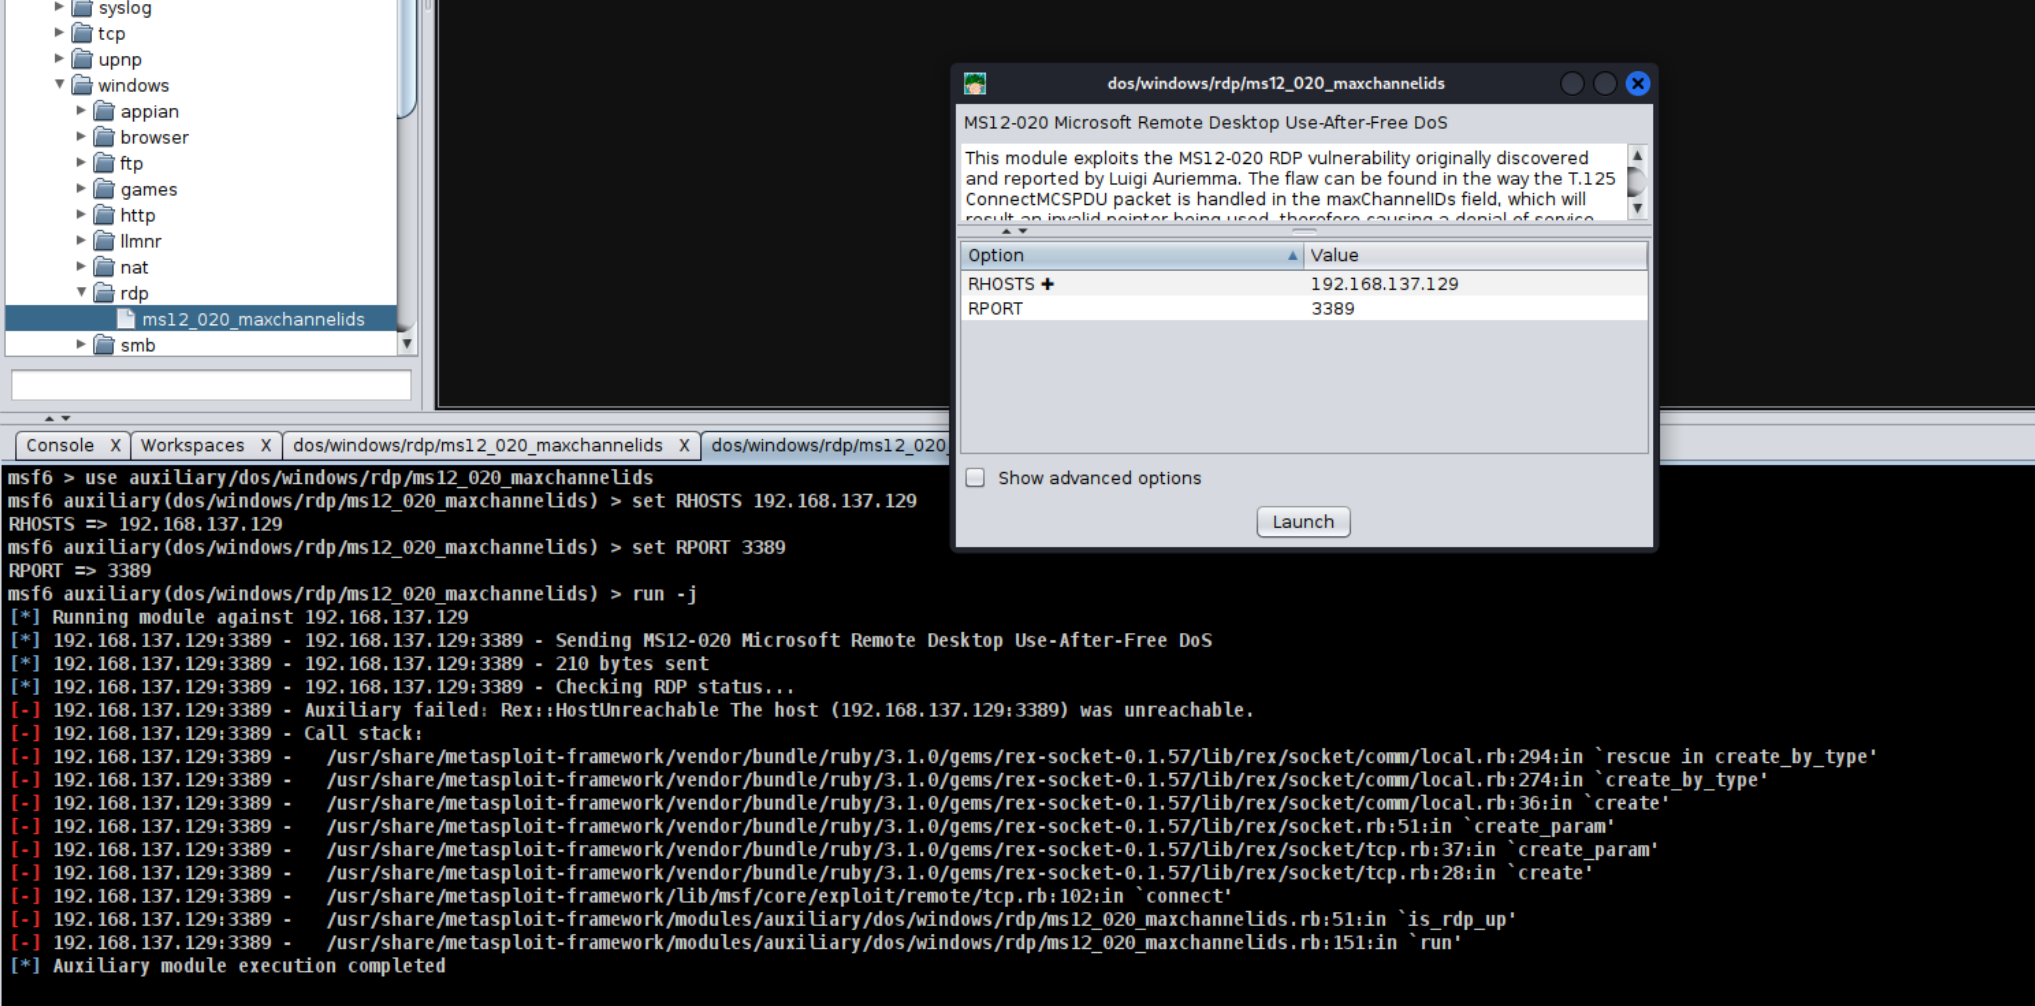Screen dimensions: 2035x1006
Task: Click description scrollbar thumb
Action: 1637,181
